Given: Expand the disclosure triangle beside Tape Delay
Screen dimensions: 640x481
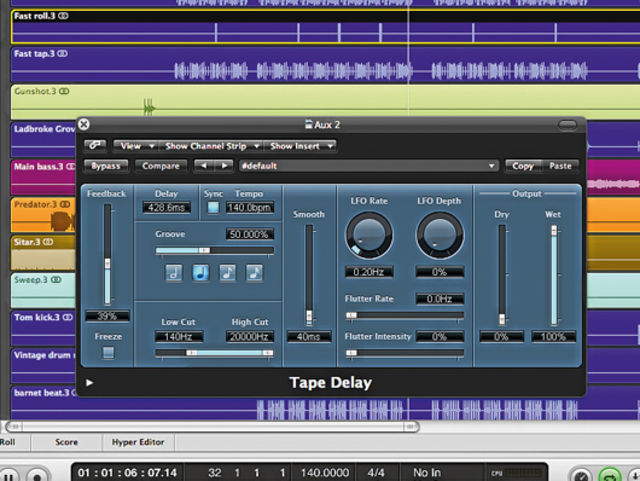Looking at the screenshot, I should (89, 383).
